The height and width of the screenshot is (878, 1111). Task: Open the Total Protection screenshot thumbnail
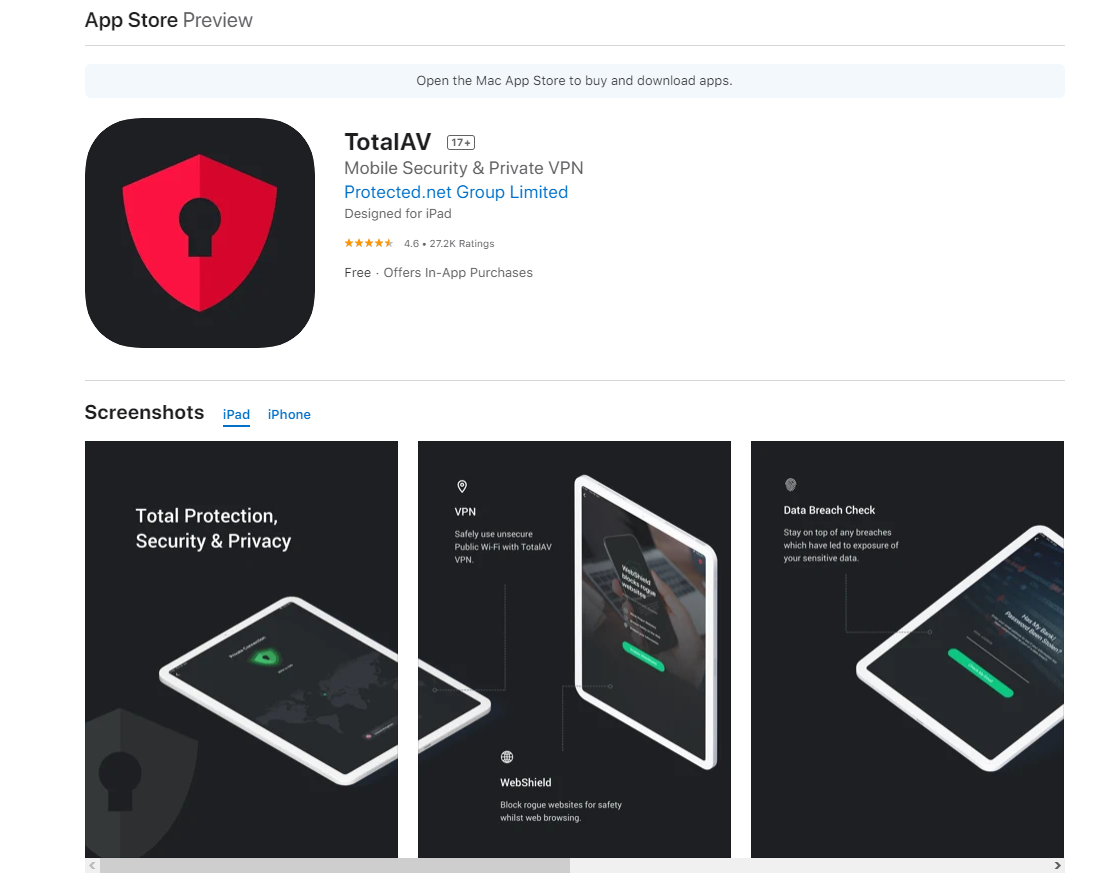pos(242,649)
